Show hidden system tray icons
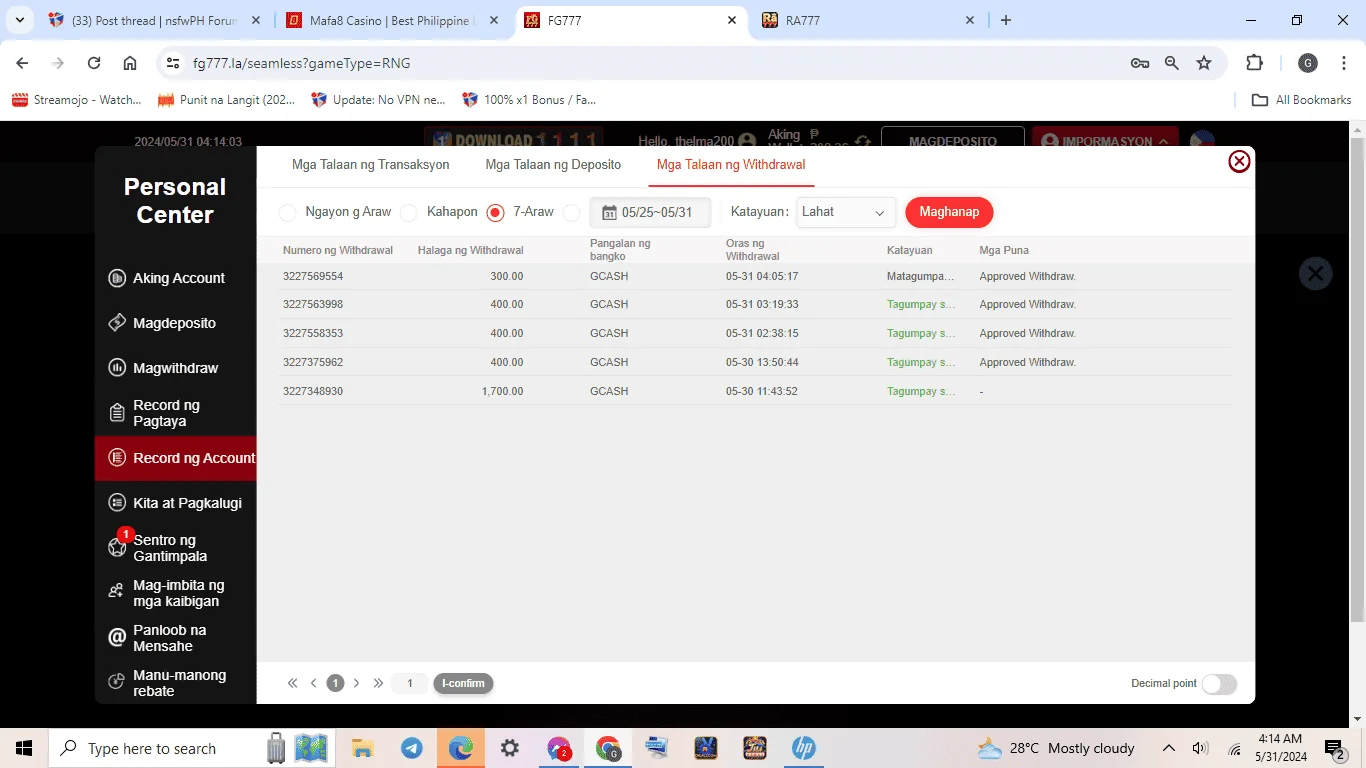The height and width of the screenshot is (768, 1366). click(1168, 748)
